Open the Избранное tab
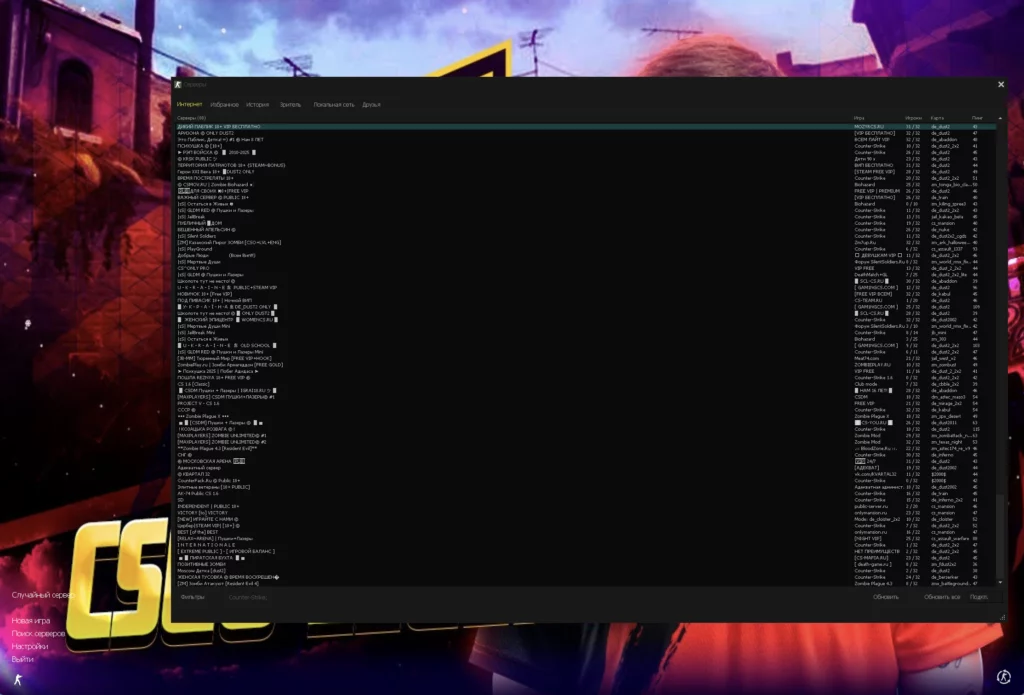1024x695 pixels. point(224,105)
